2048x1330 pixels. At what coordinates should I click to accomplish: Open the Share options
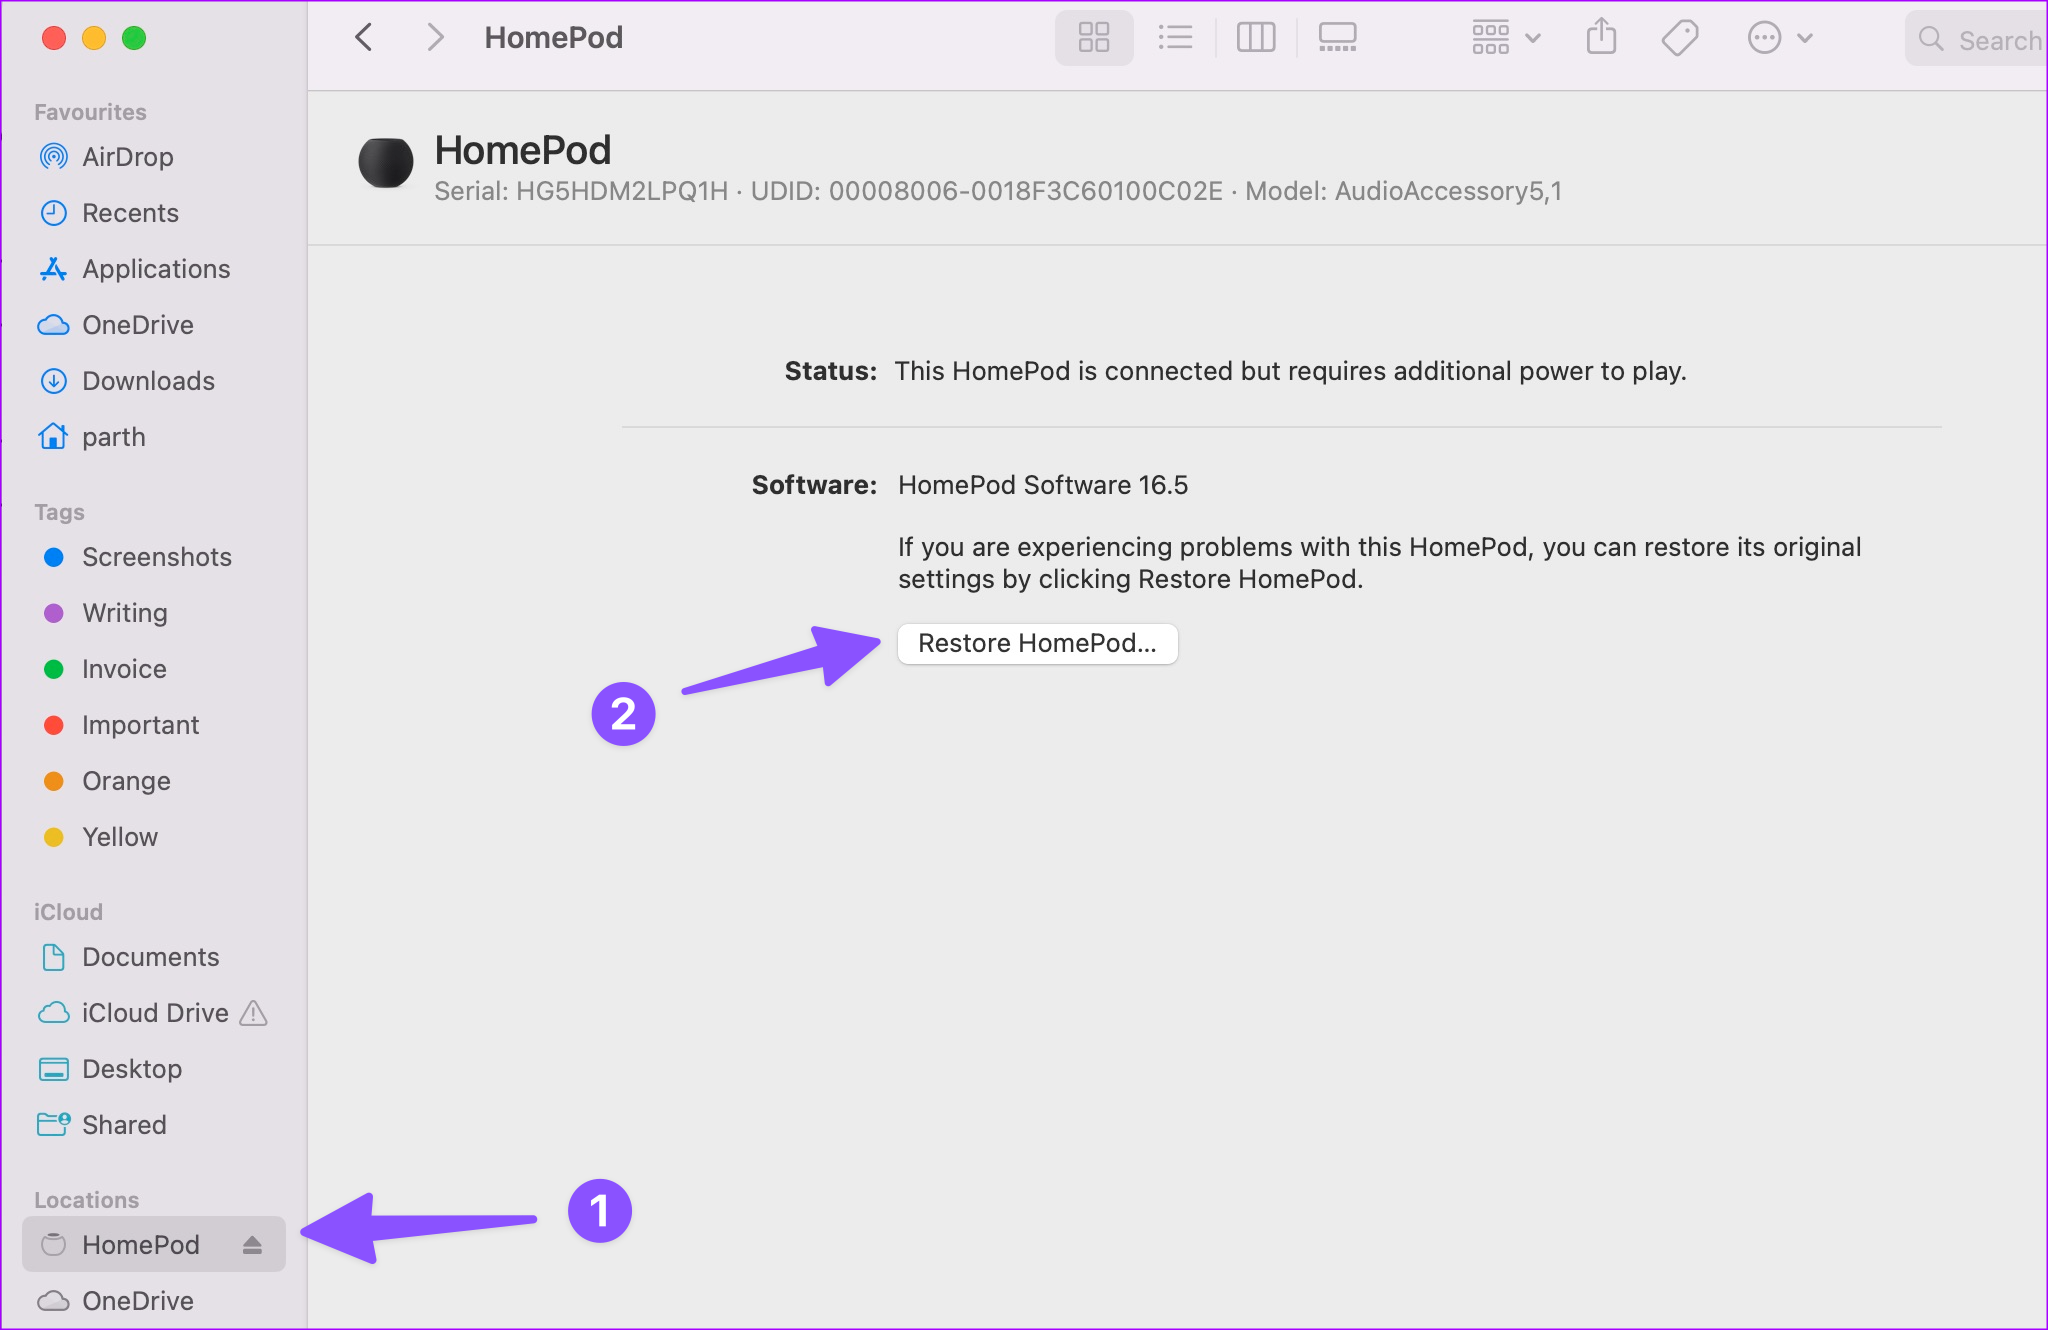[x=1601, y=37]
